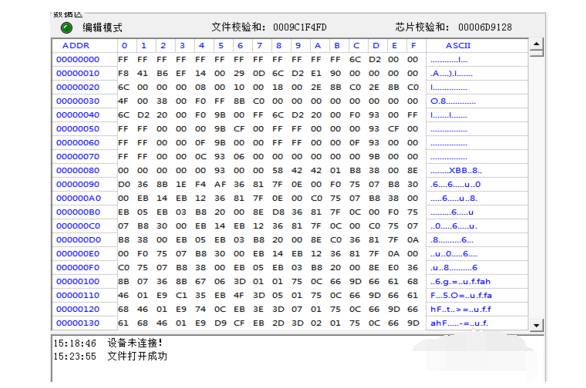Select address row 000000D0

78,240
